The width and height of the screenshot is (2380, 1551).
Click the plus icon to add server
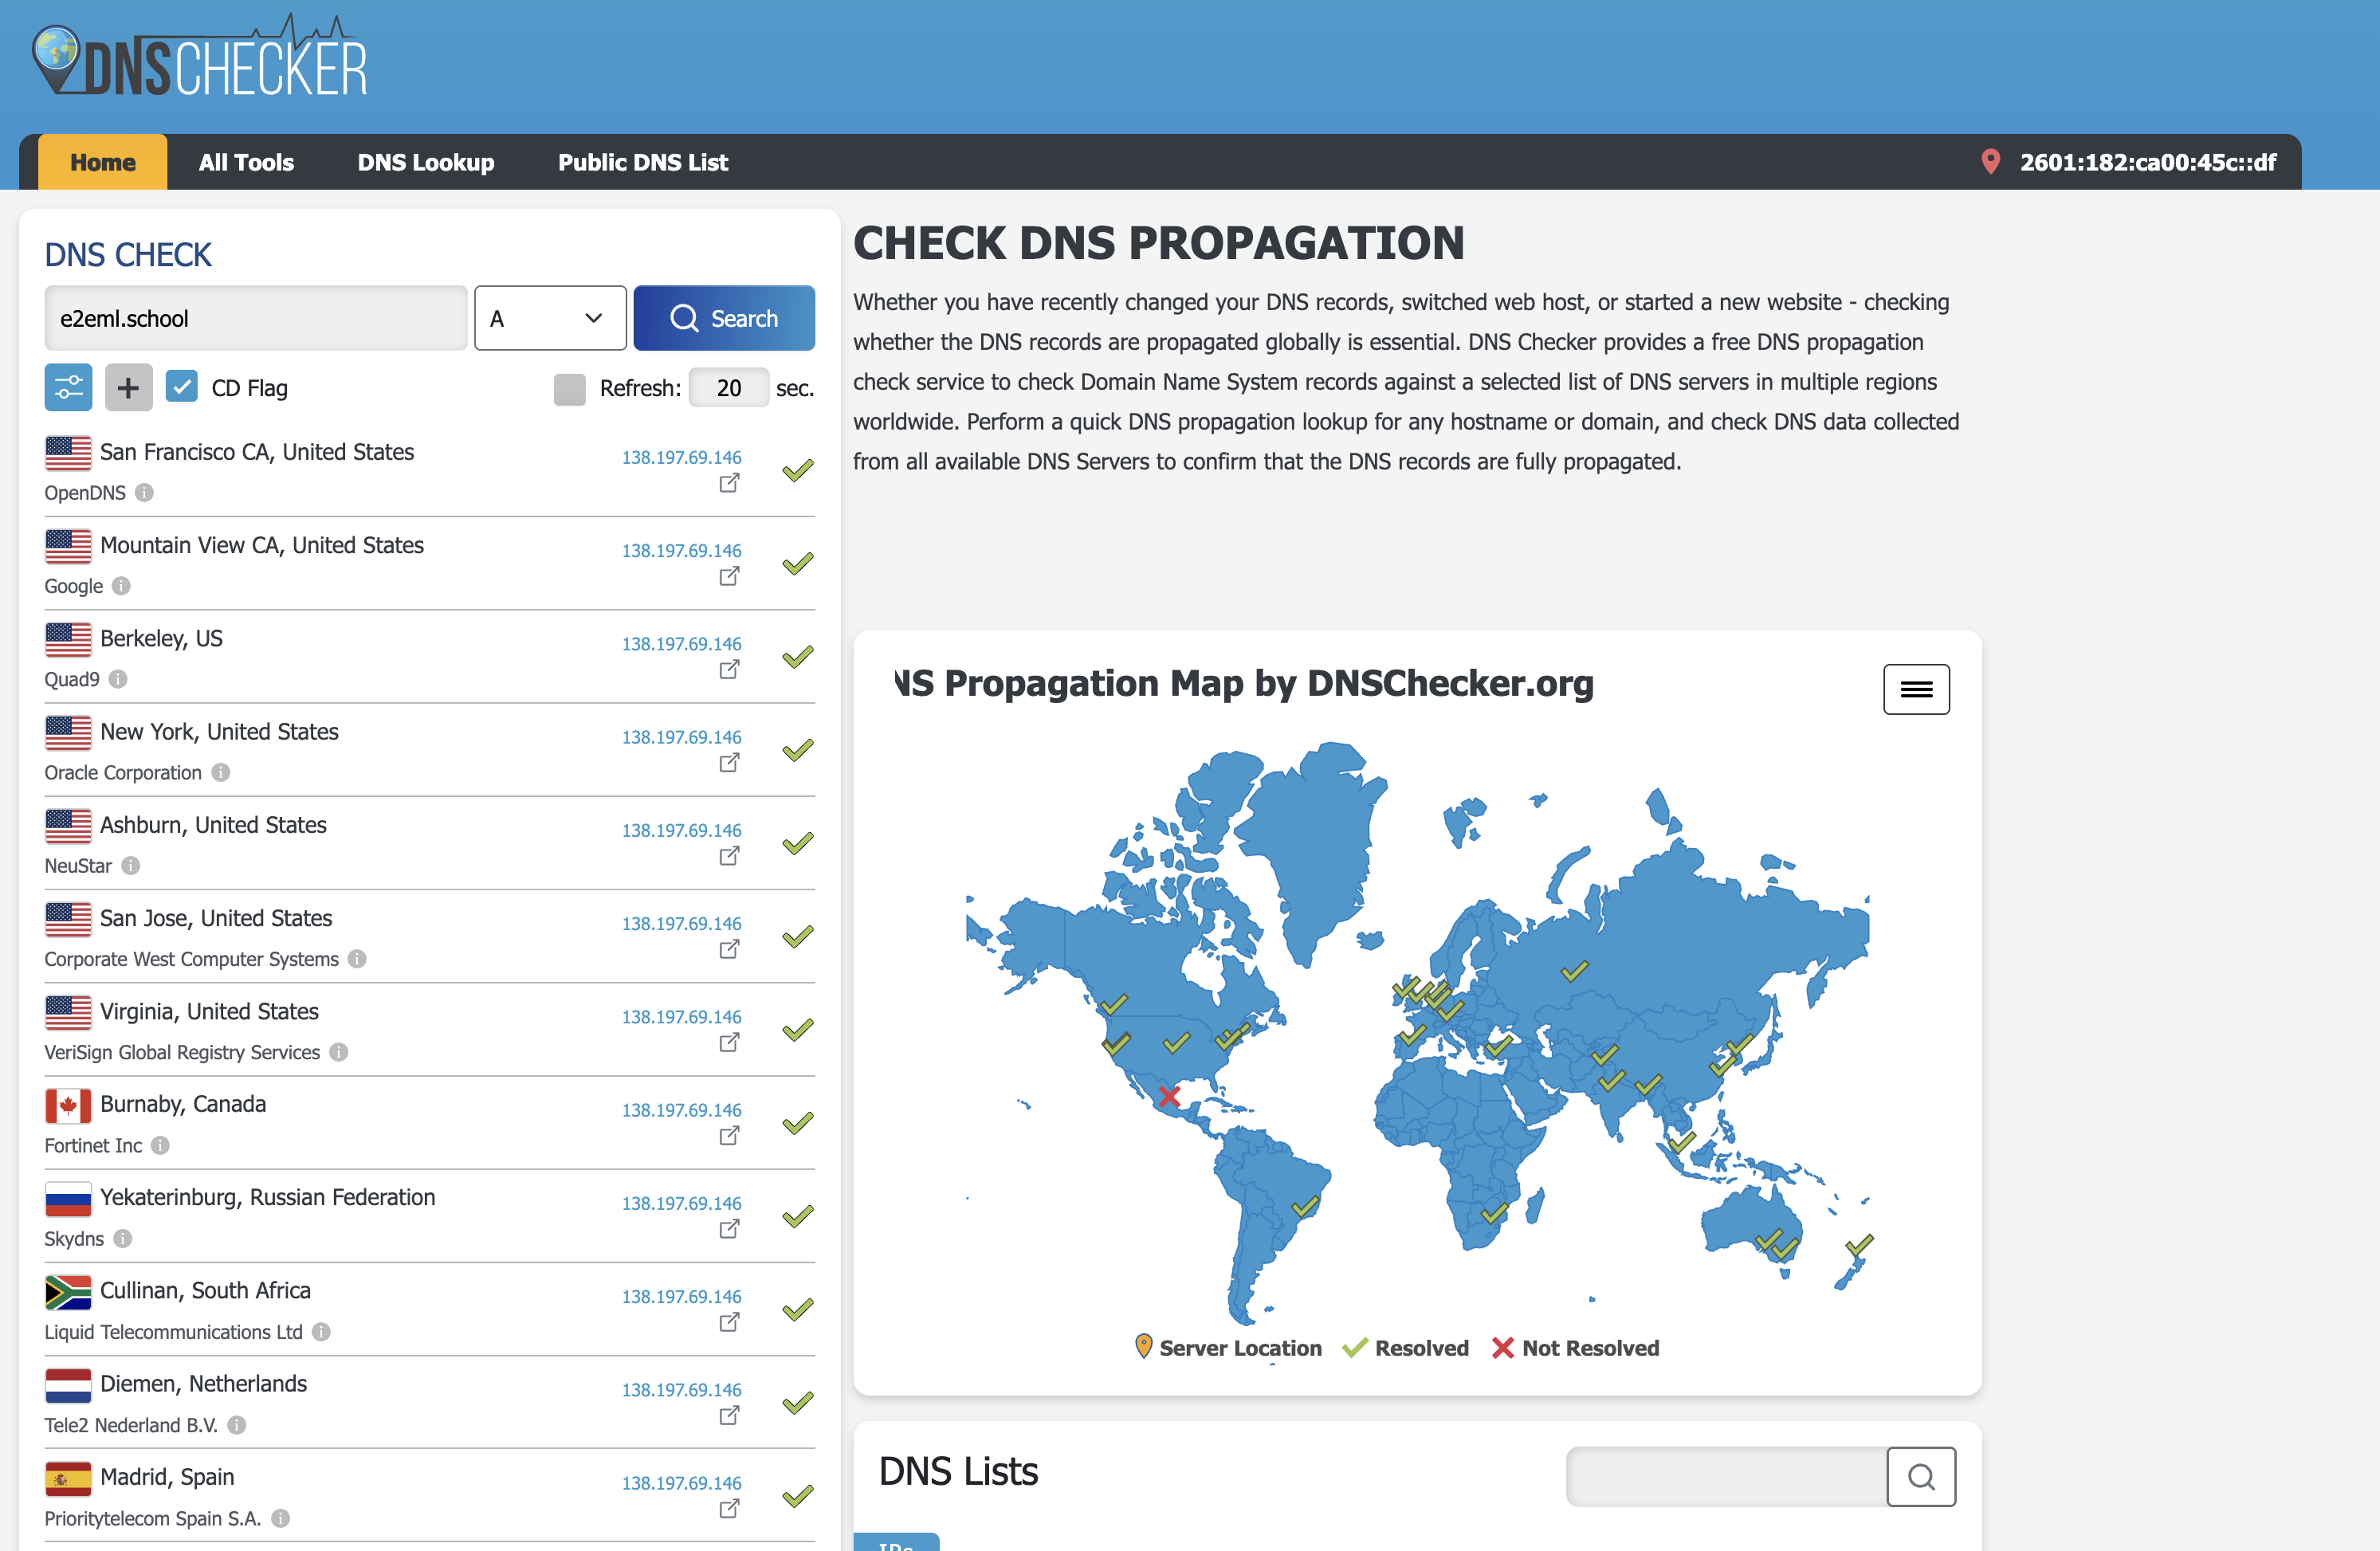(x=128, y=388)
